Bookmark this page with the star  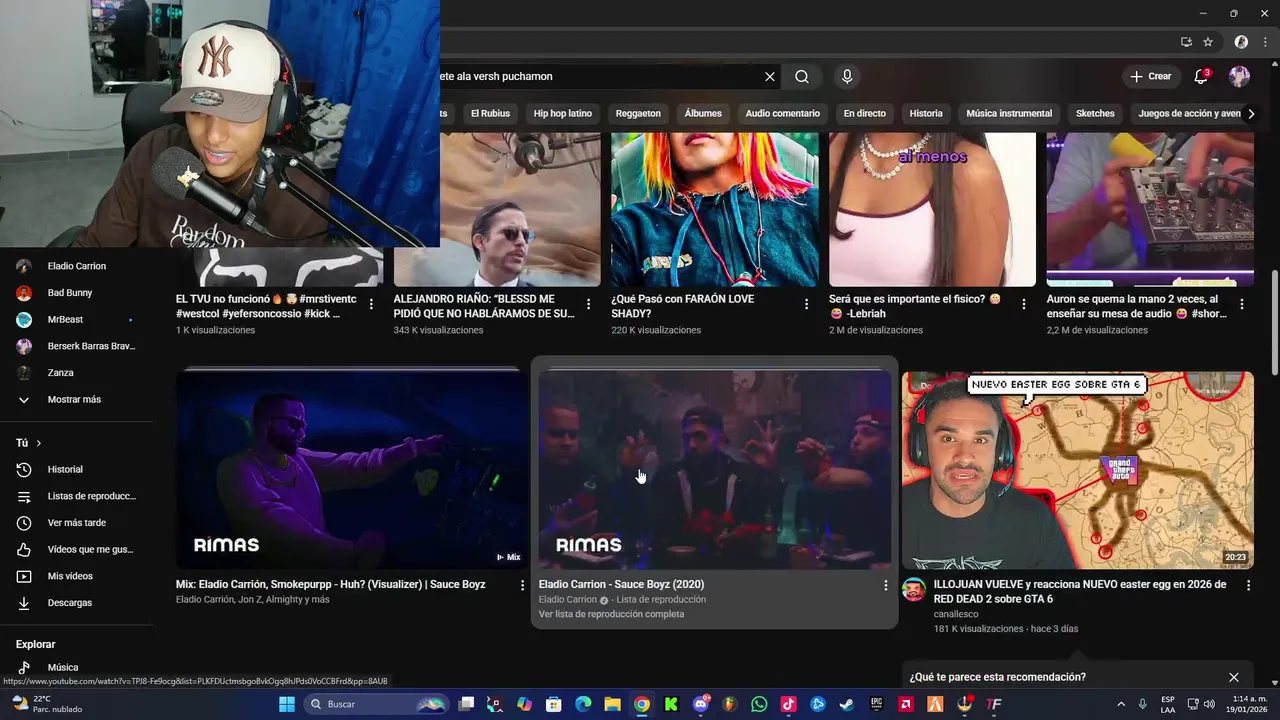[1208, 42]
